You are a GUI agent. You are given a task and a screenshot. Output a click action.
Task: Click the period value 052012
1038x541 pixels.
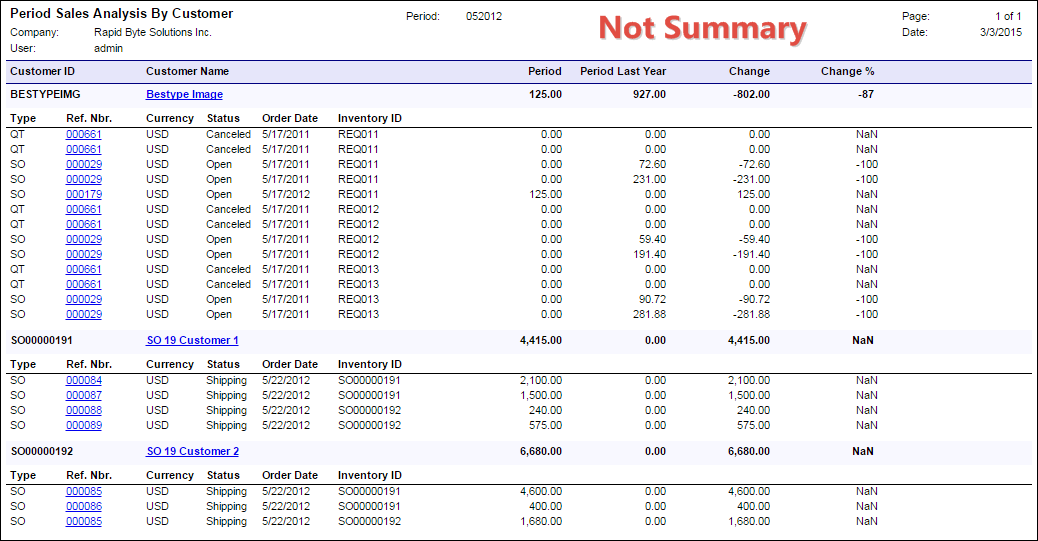click(x=484, y=17)
